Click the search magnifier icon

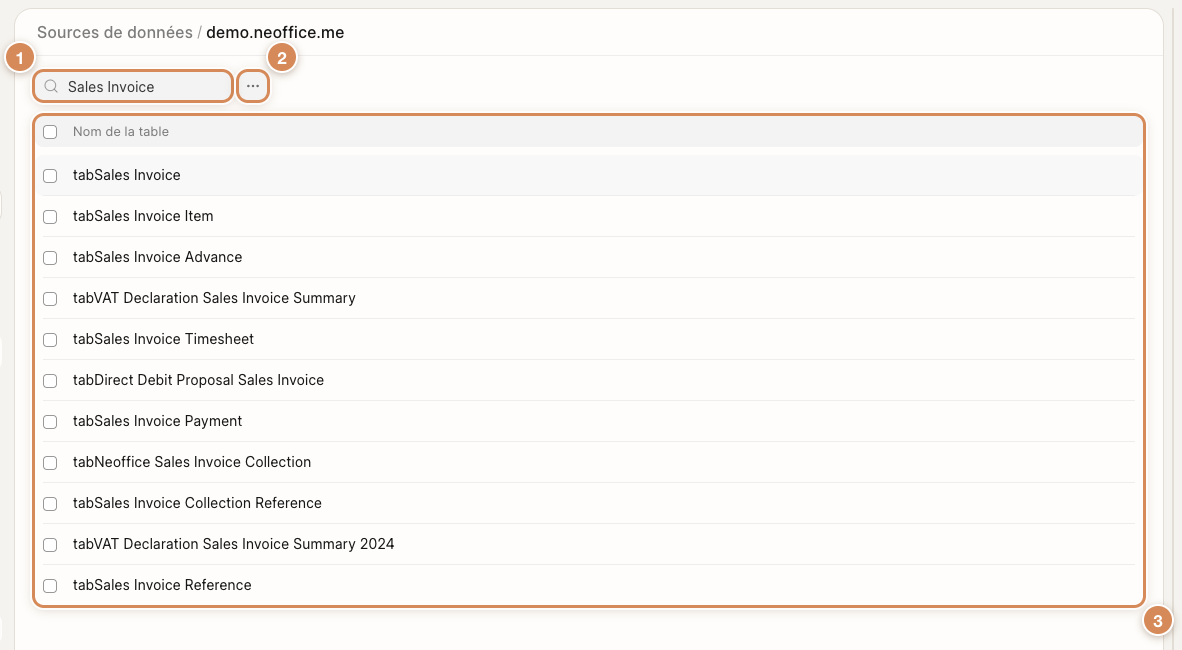pyautogui.click(x=51, y=87)
